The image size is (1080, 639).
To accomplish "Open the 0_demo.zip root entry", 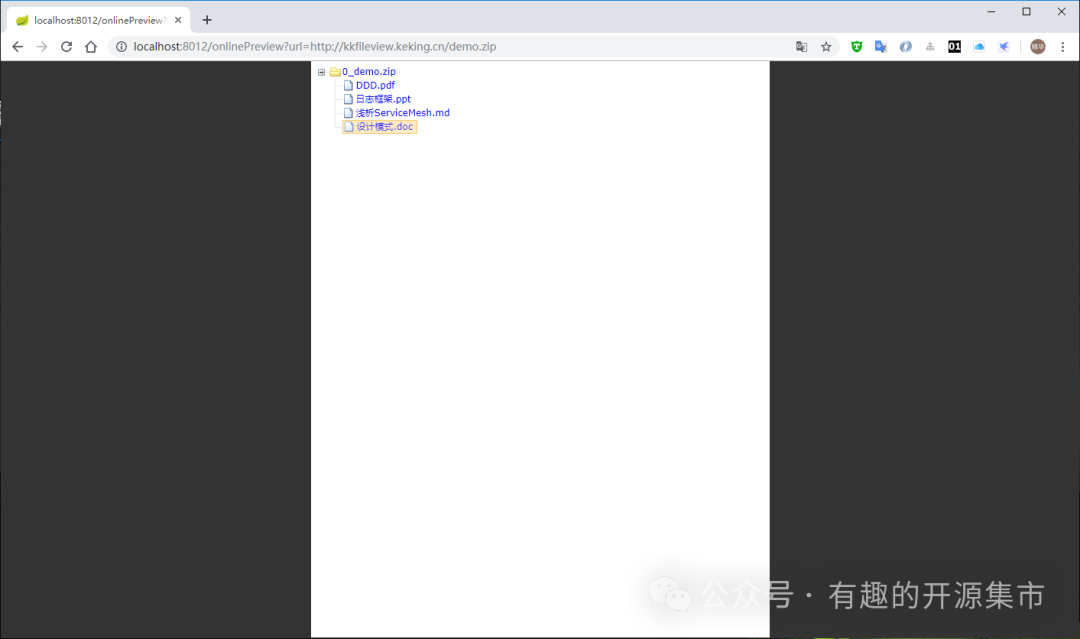I will point(369,72).
